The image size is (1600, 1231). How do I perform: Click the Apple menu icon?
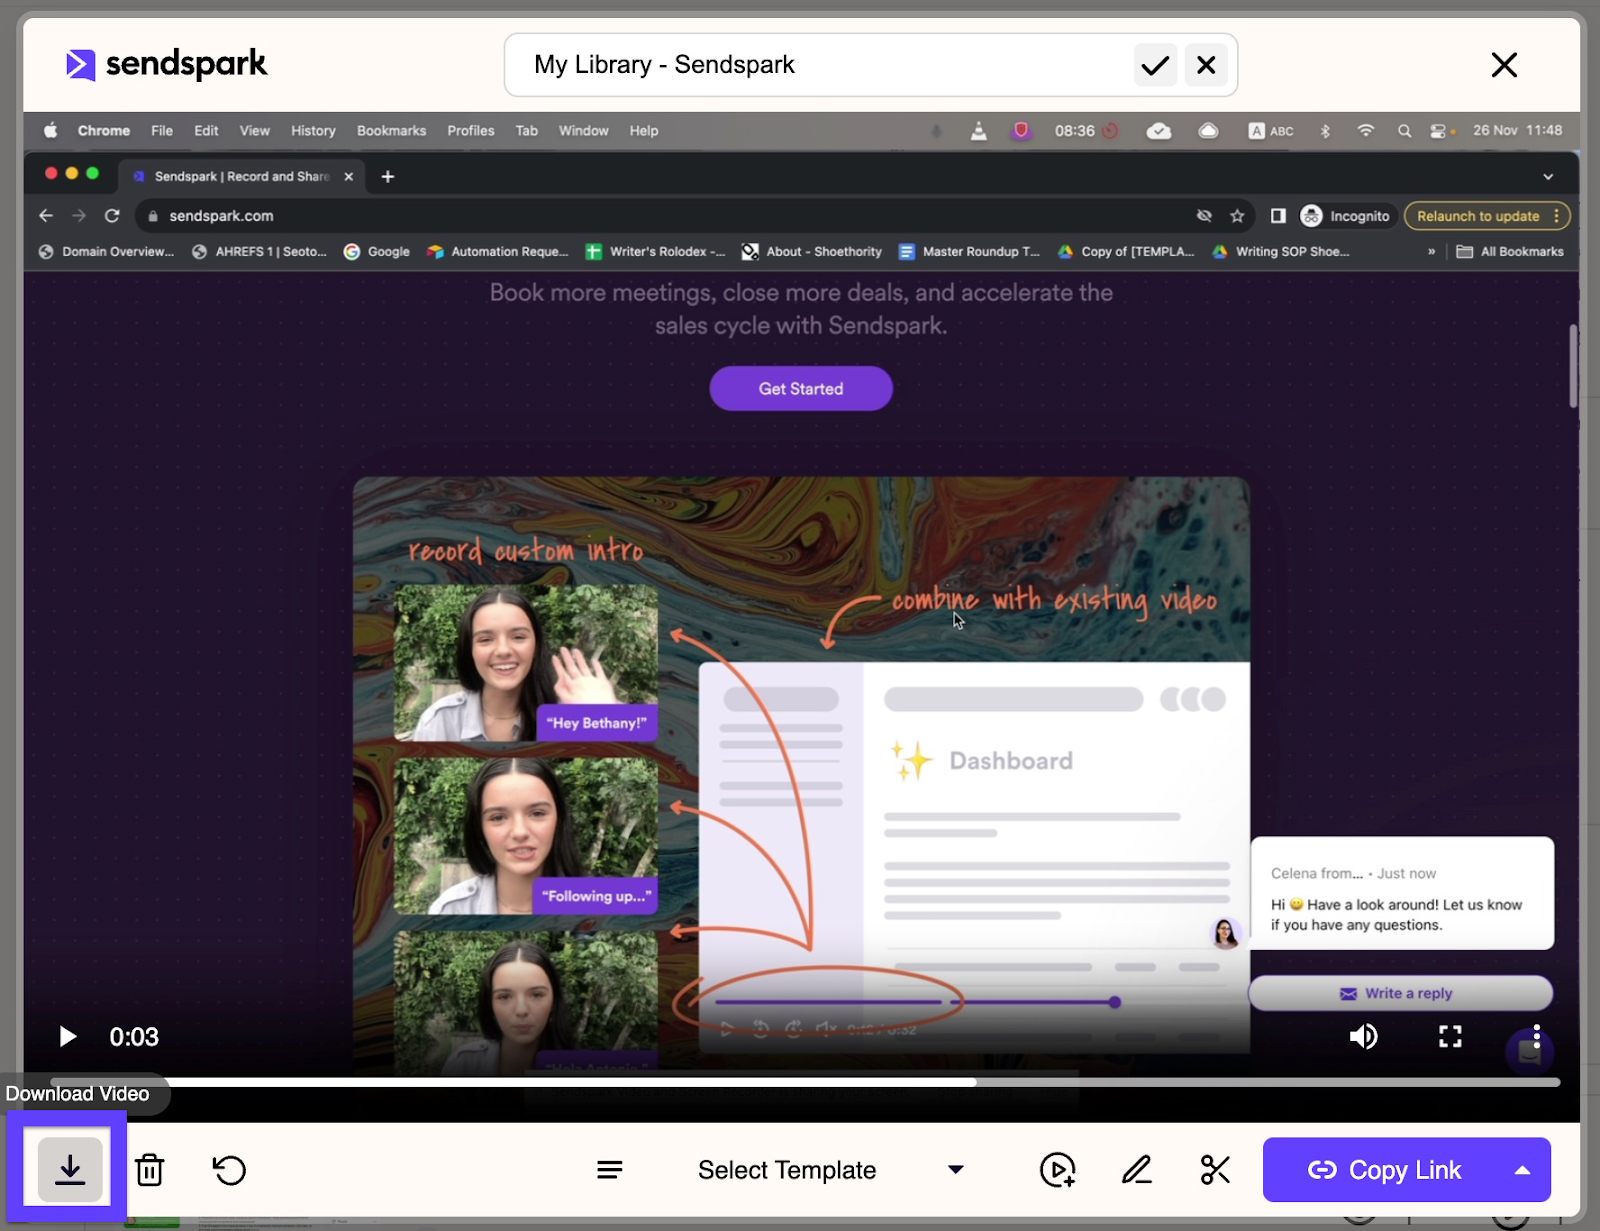50,130
